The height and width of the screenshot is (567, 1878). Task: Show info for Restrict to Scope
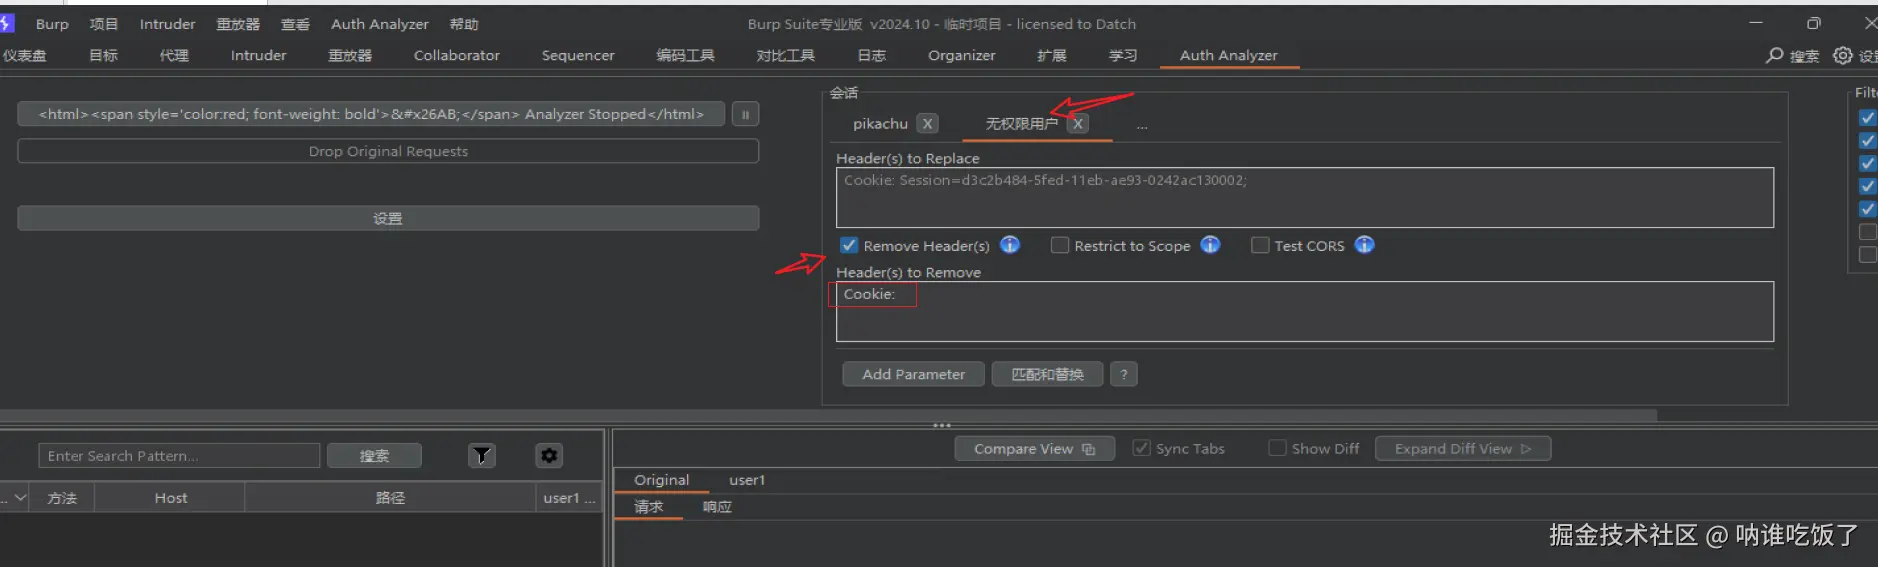pyautogui.click(x=1210, y=245)
